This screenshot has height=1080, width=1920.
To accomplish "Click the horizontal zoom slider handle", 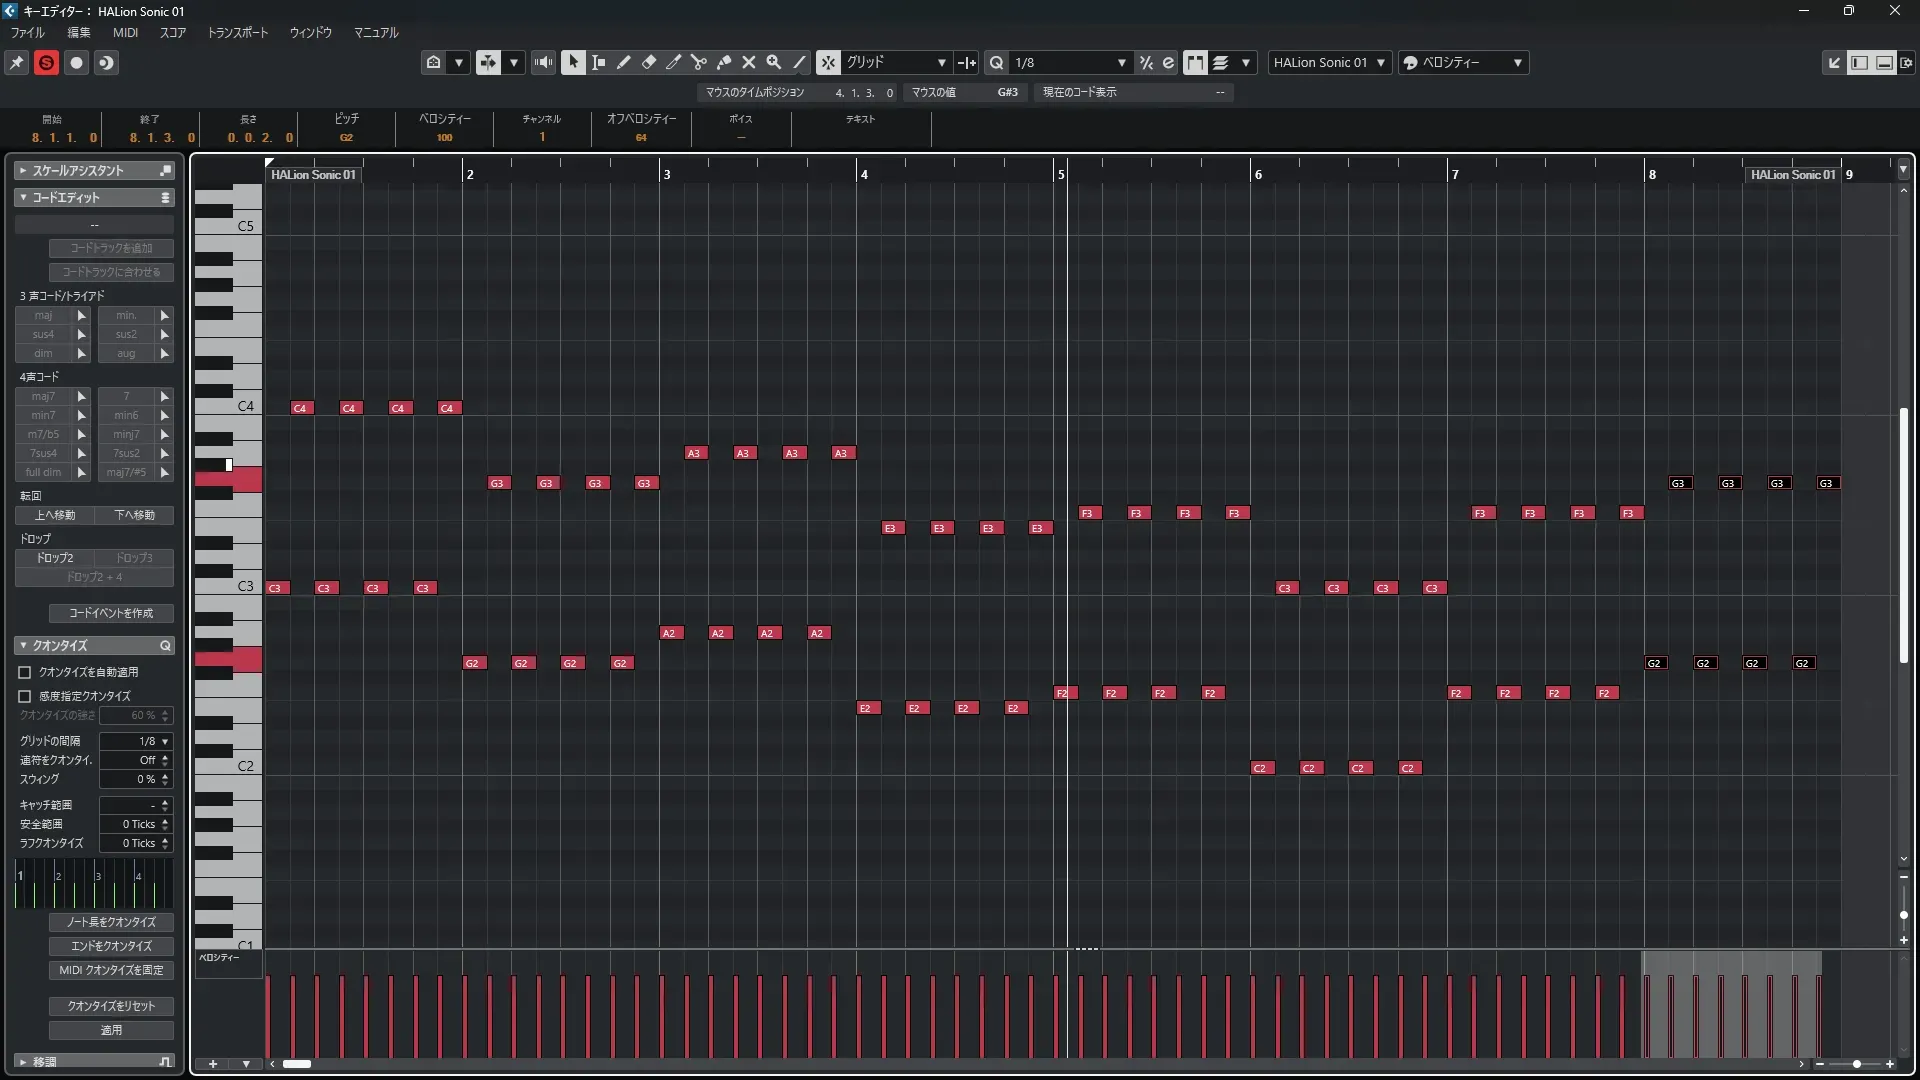I will (1857, 1064).
